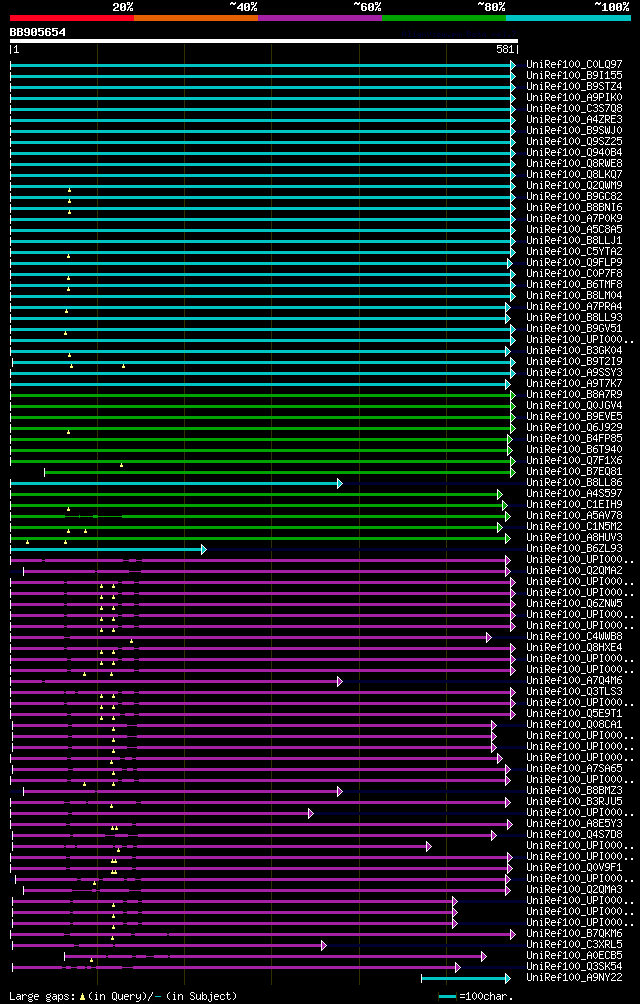Open UniRef100_C5YTA2 label
Viewport: 640px width, 1004px height.
[574, 252]
